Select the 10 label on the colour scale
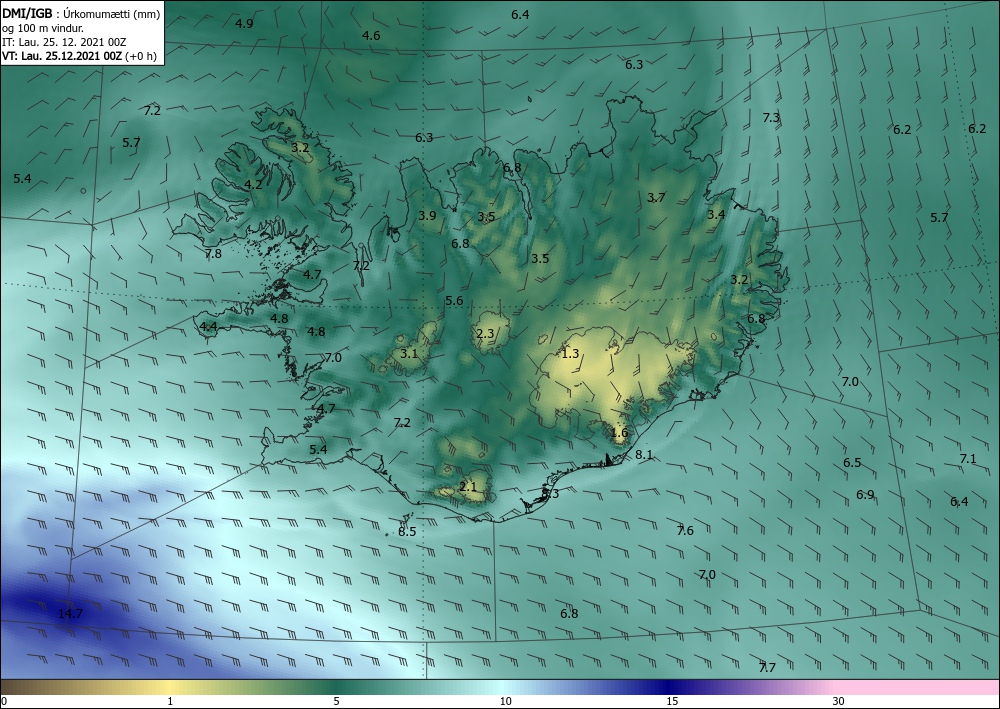The image size is (1000, 709). (505, 702)
